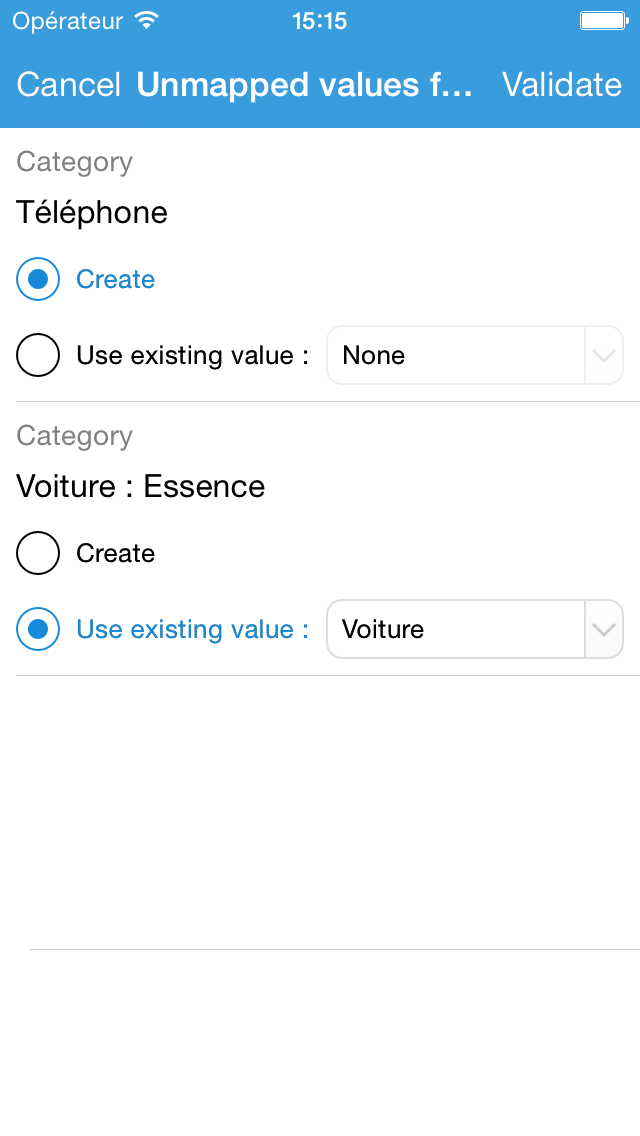640x1136 pixels.
Task: Tap the Create label under Voiture : Essence
Action: [x=115, y=553]
